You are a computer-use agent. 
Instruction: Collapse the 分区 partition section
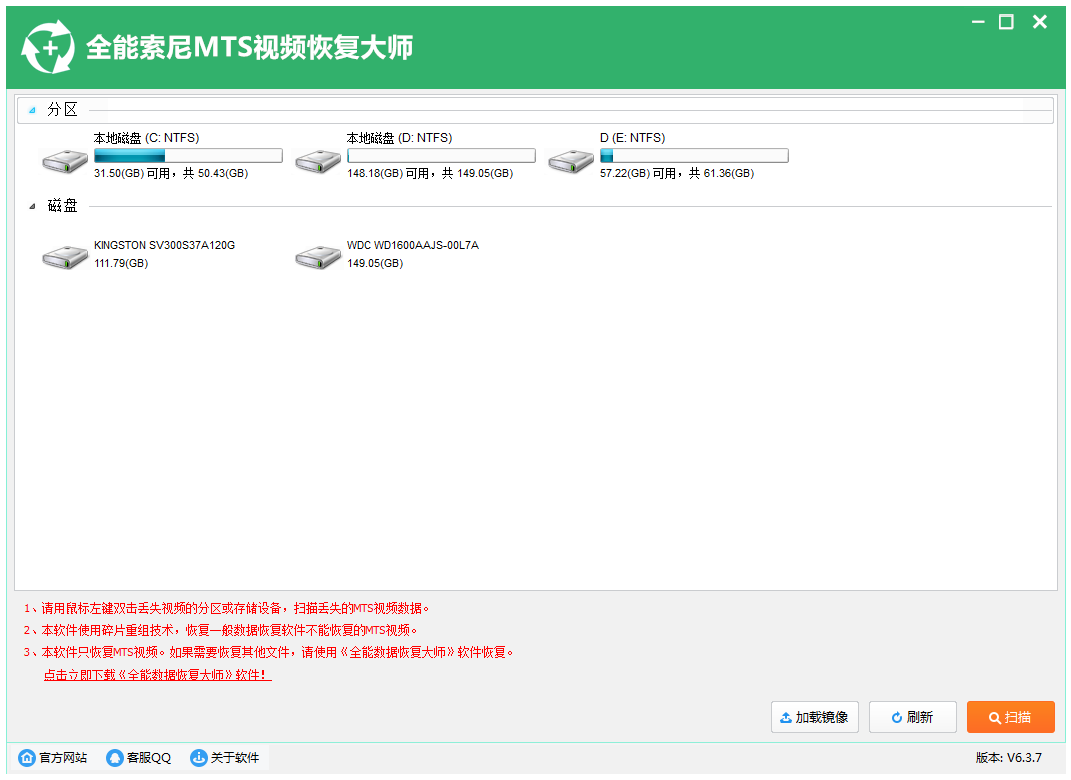pyautogui.click(x=32, y=110)
